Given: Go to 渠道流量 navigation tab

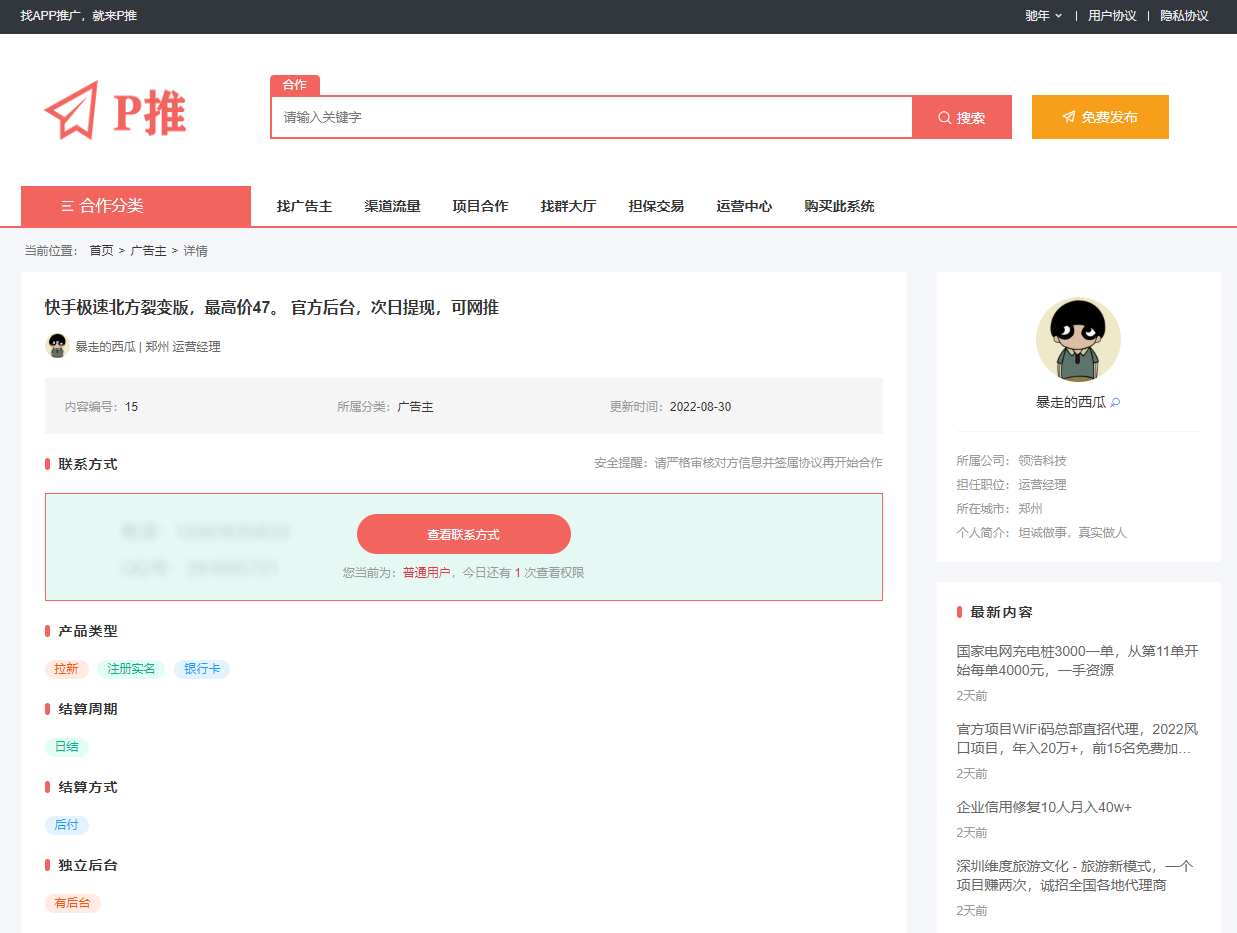Looking at the screenshot, I should (392, 206).
